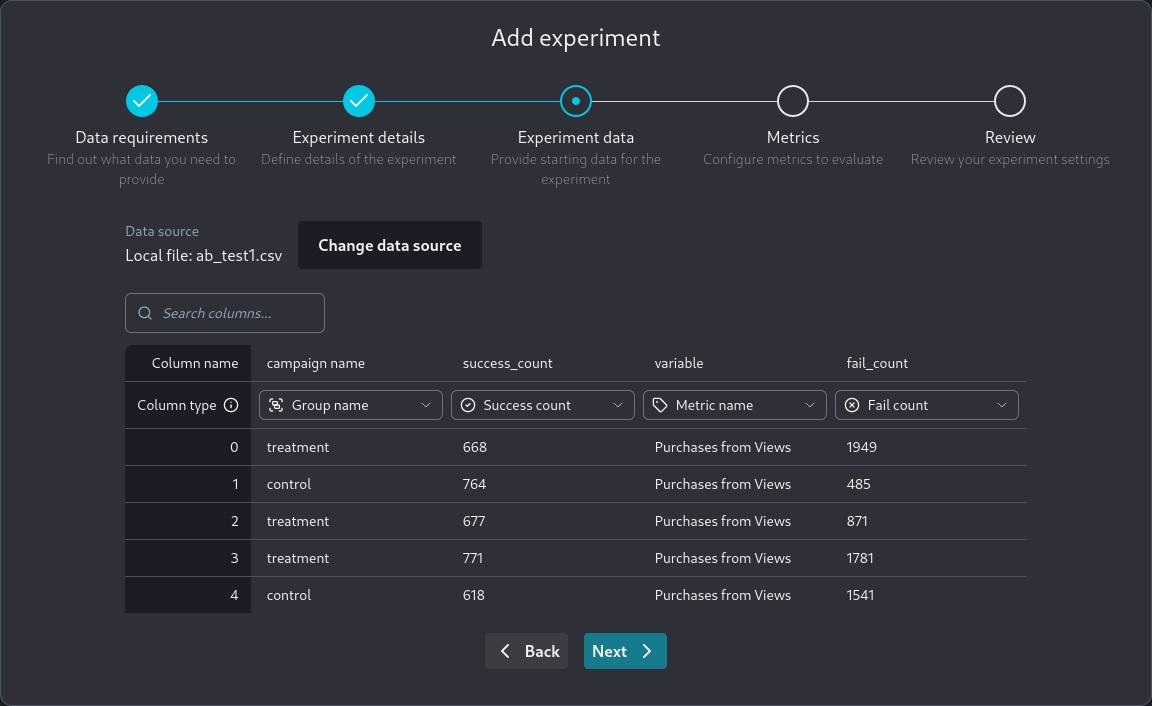Open the Success count column type dropdown
This screenshot has height=706, width=1152.
point(542,405)
